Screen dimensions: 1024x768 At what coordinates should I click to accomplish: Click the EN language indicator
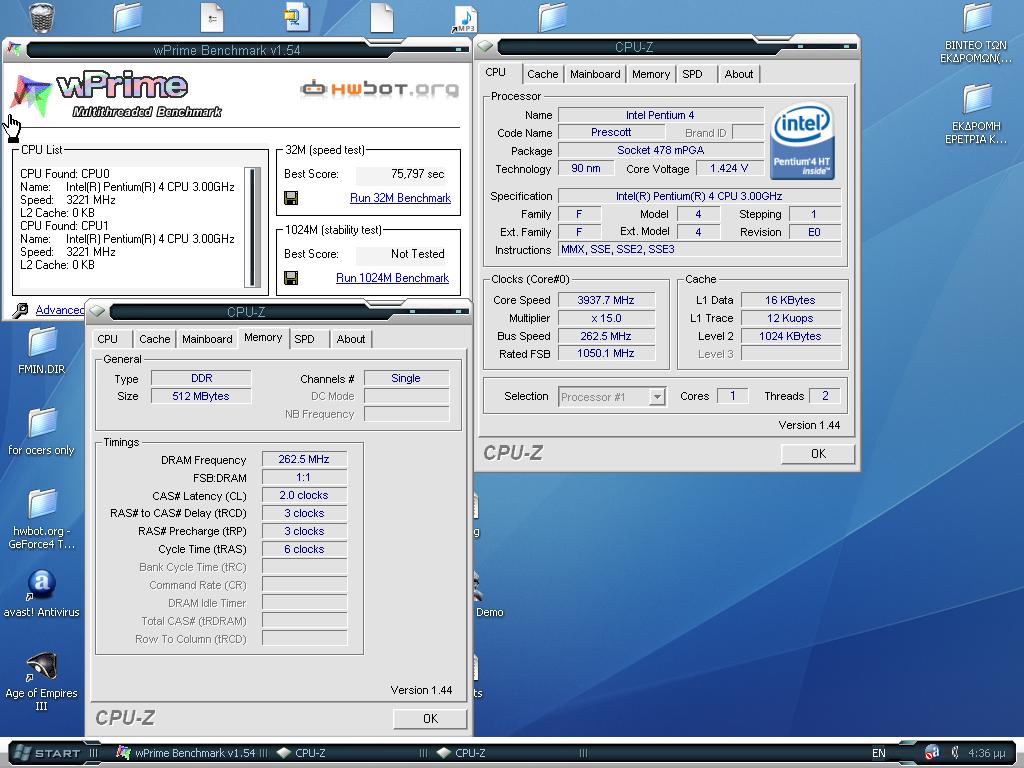pyautogui.click(x=879, y=753)
